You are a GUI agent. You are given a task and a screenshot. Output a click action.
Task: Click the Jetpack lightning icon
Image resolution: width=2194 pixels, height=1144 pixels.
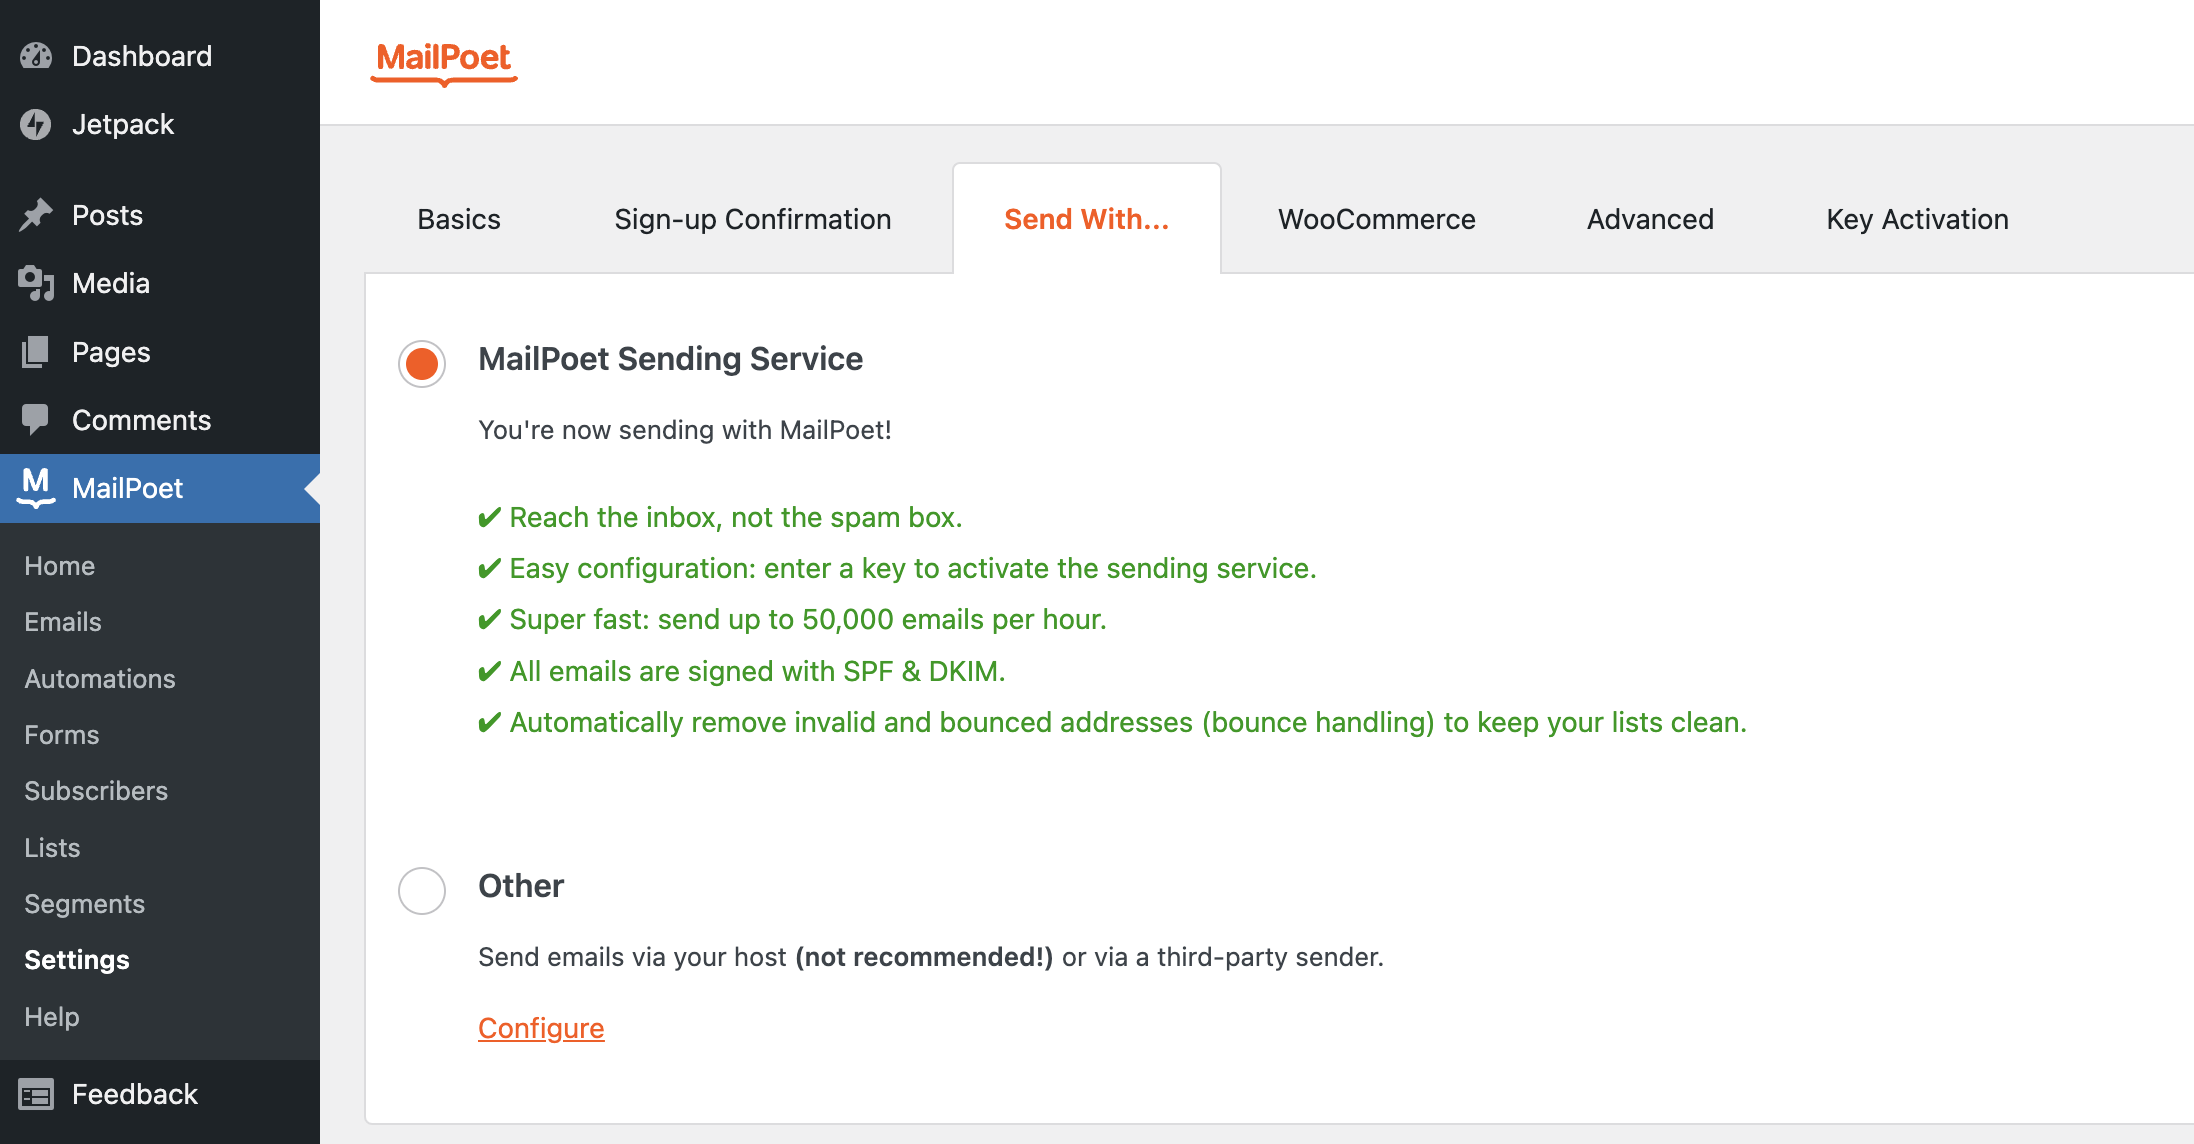click(x=36, y=124)
